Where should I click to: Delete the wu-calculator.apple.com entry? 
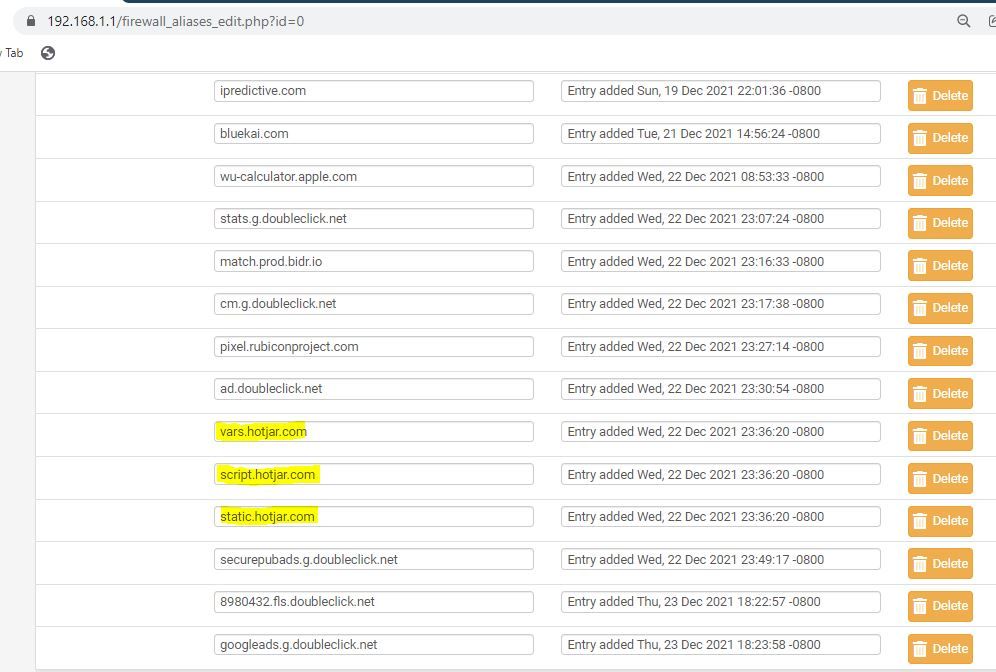point(940,181)
